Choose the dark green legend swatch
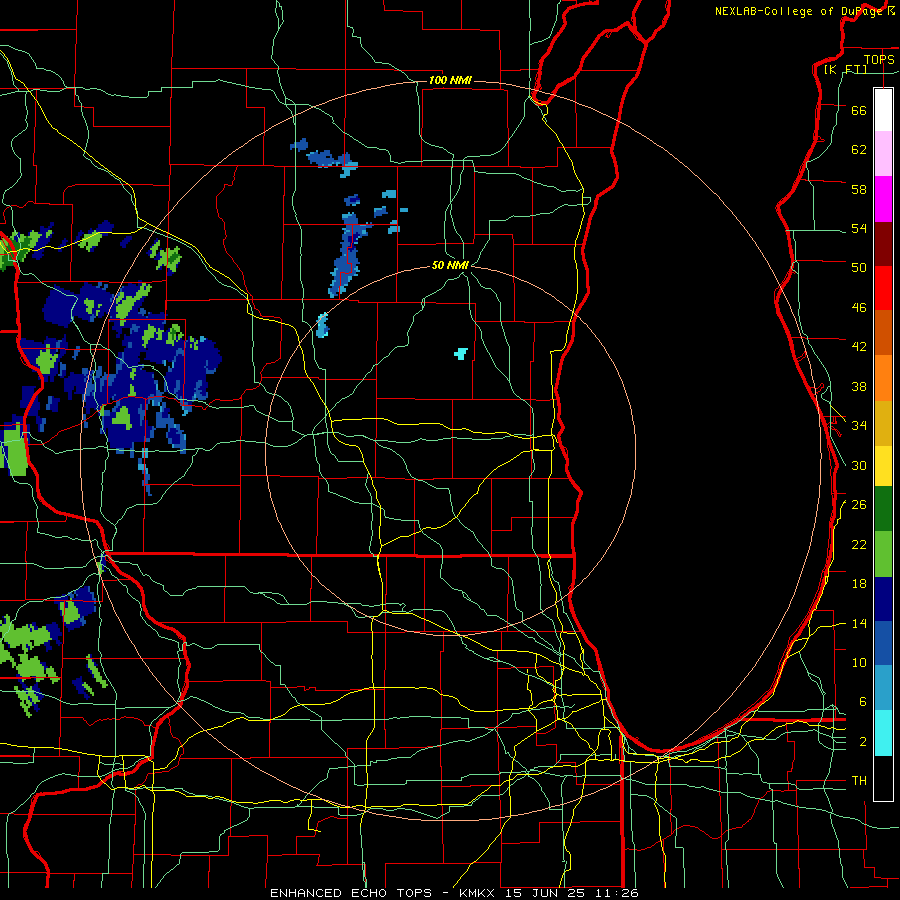900x900 pixels. point(883,509)
